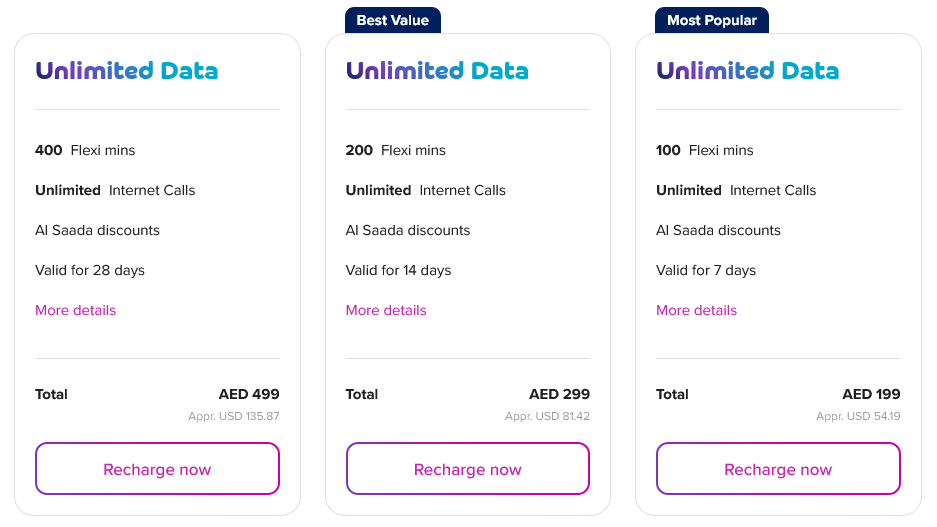The image size is (937, 527).
Task: Click Unlimited Data title on 400 mins plan
Action: pyautogui.click(x=126, y=71)
